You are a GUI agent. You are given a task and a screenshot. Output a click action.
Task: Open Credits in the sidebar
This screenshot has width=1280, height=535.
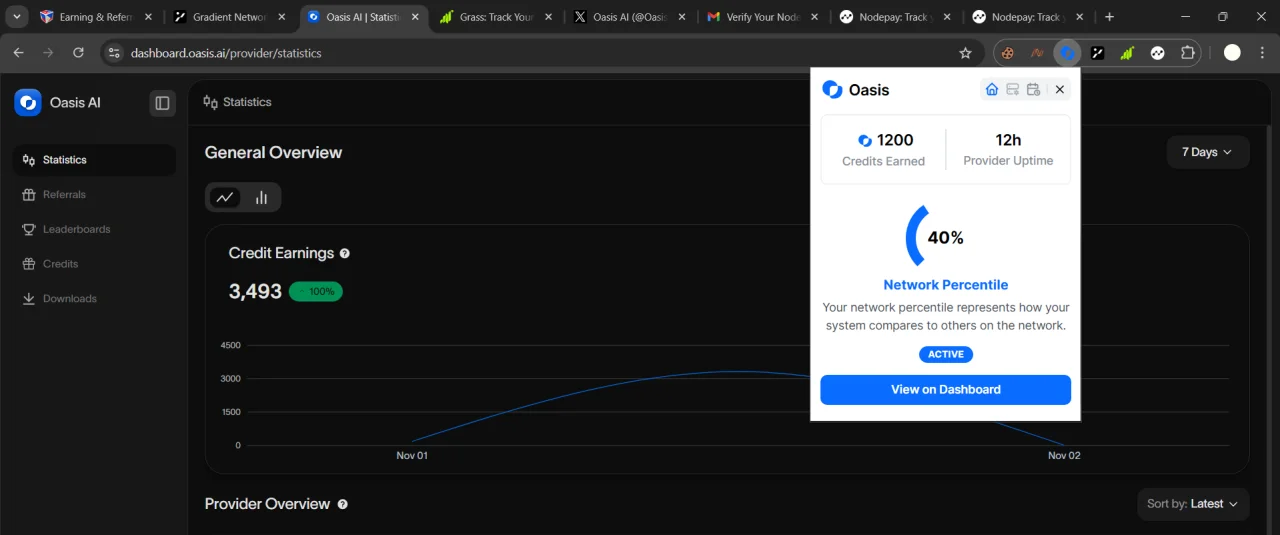(x=94, y=264)
